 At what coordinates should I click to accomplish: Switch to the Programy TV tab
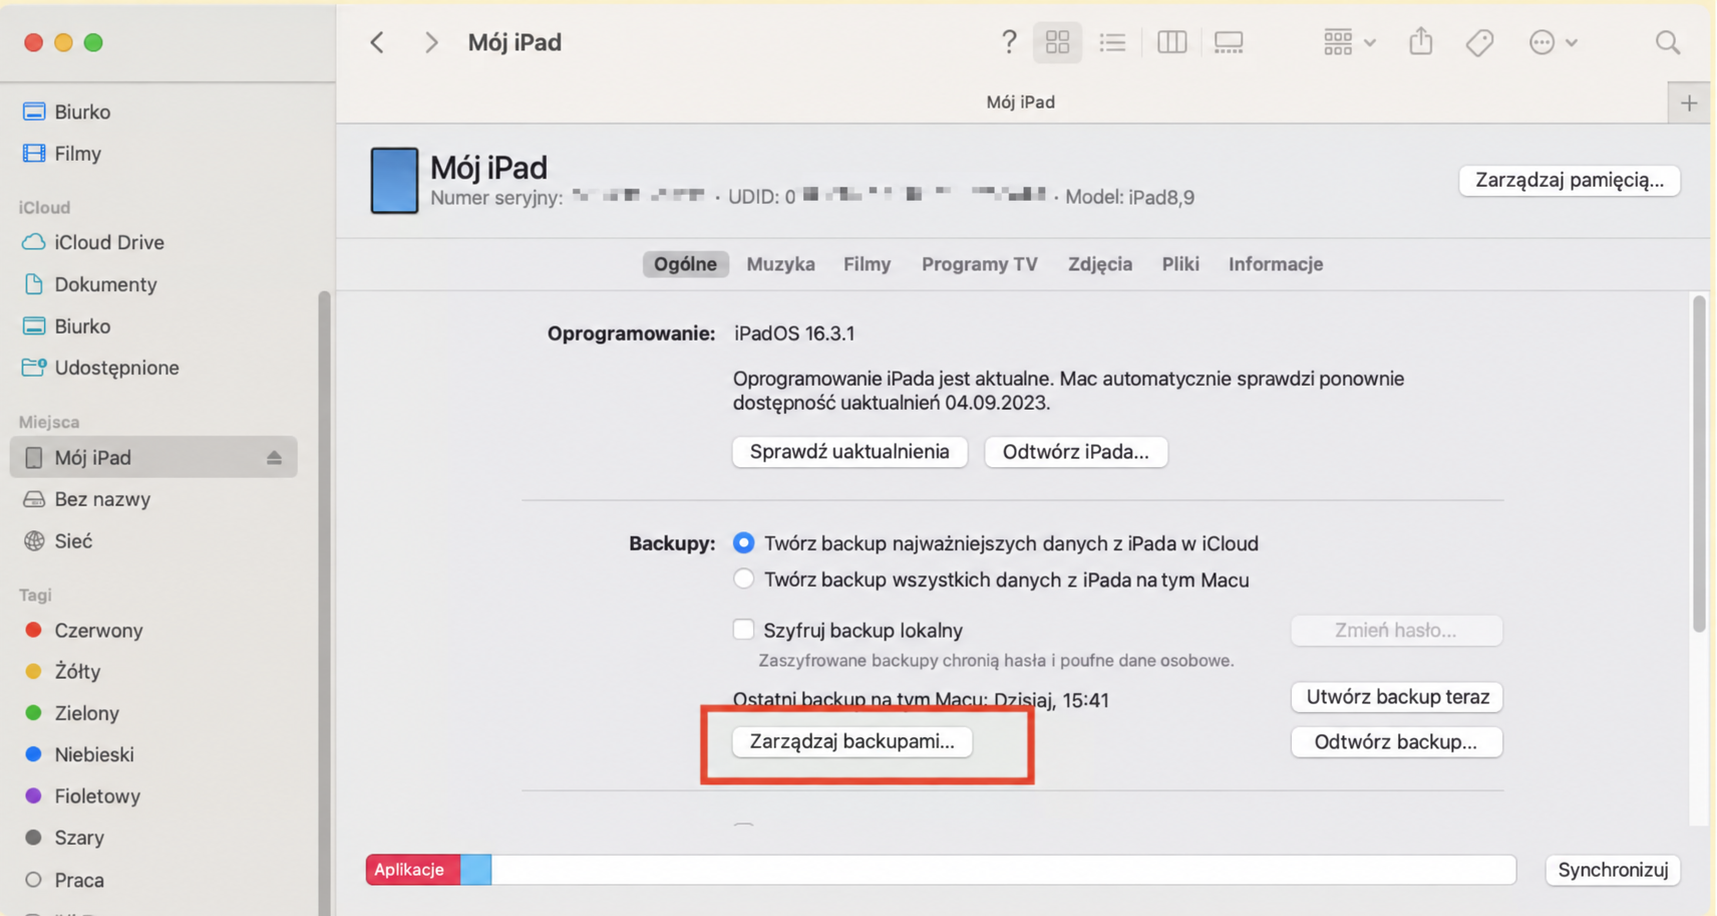pos(979,264)
